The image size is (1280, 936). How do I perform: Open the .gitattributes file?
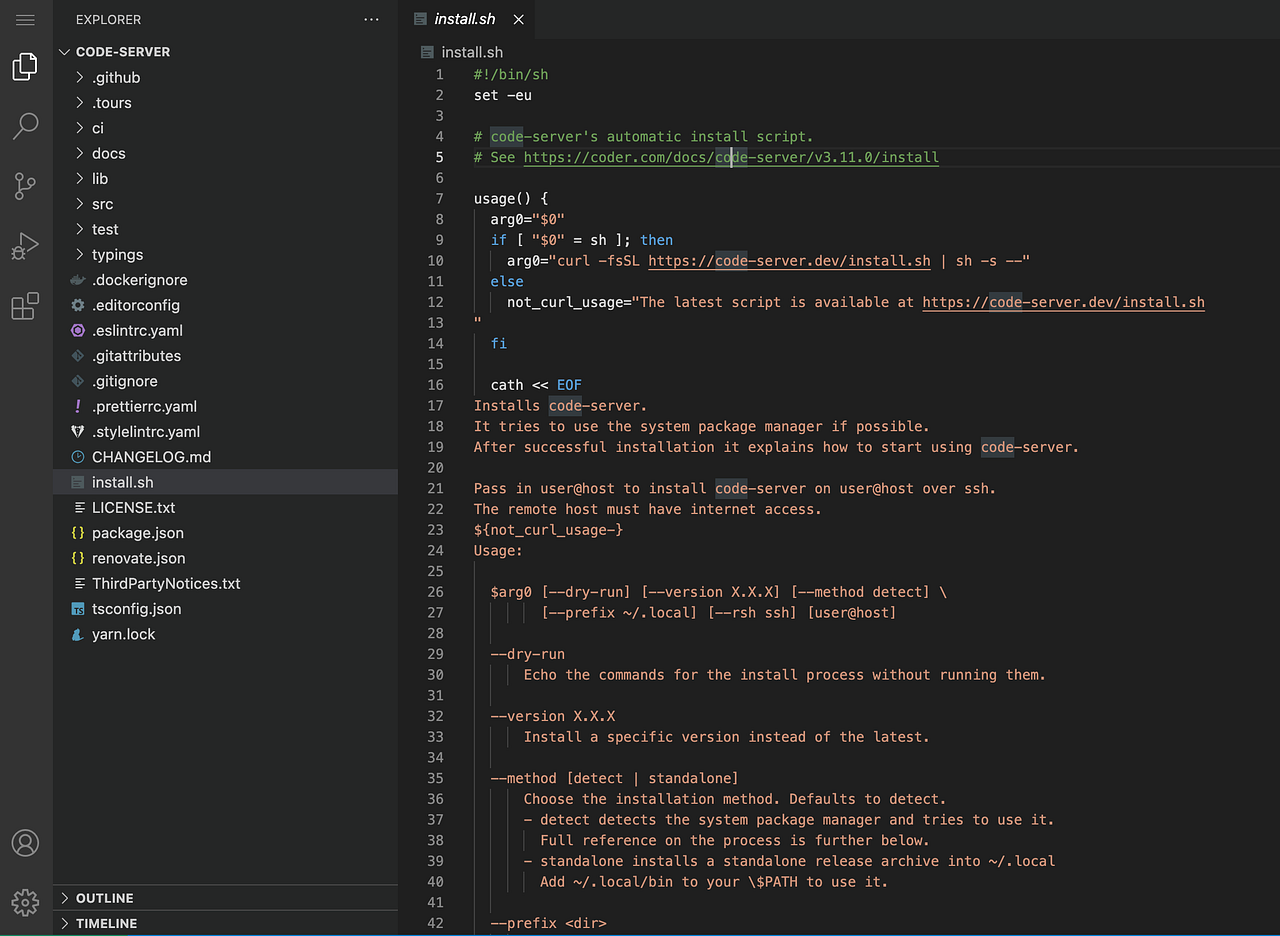tap(226, 356)
